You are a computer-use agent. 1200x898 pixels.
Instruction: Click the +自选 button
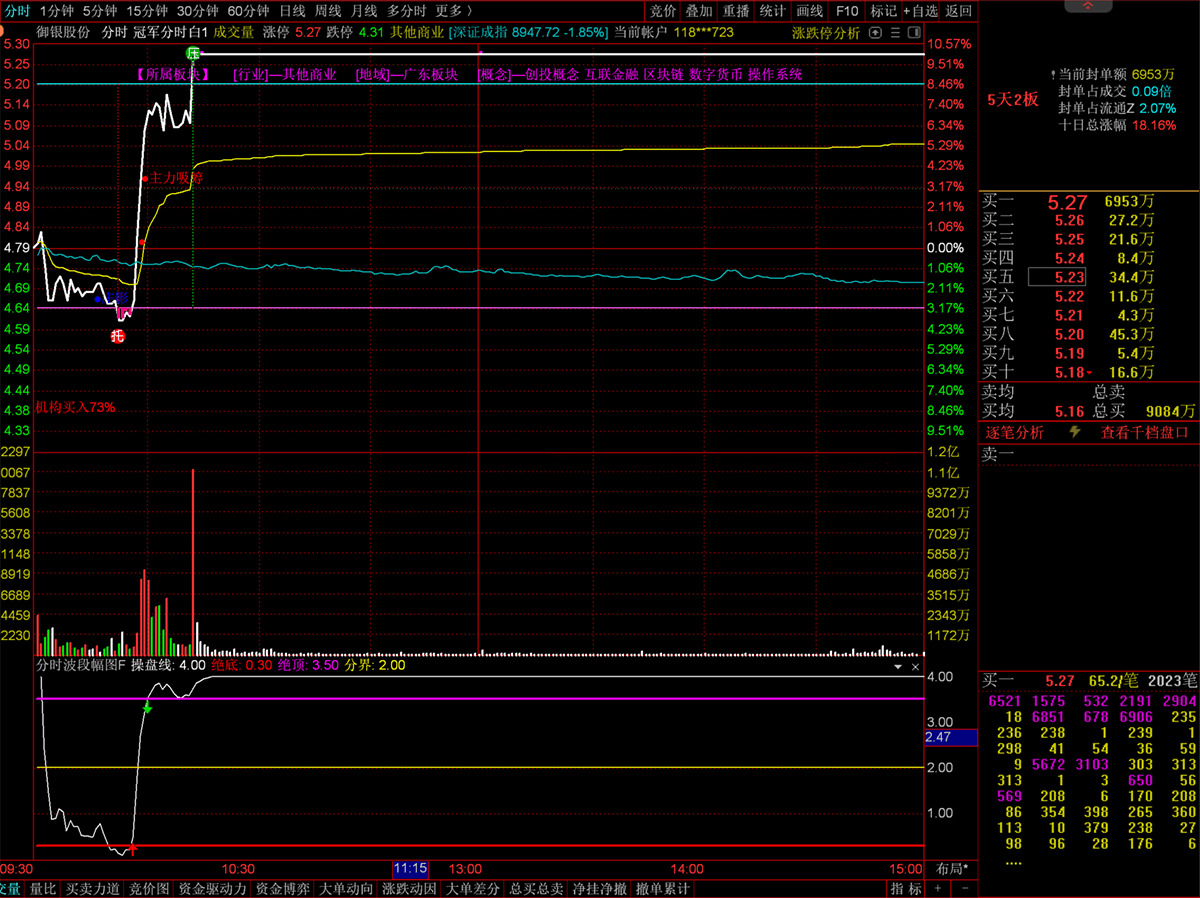920,11
